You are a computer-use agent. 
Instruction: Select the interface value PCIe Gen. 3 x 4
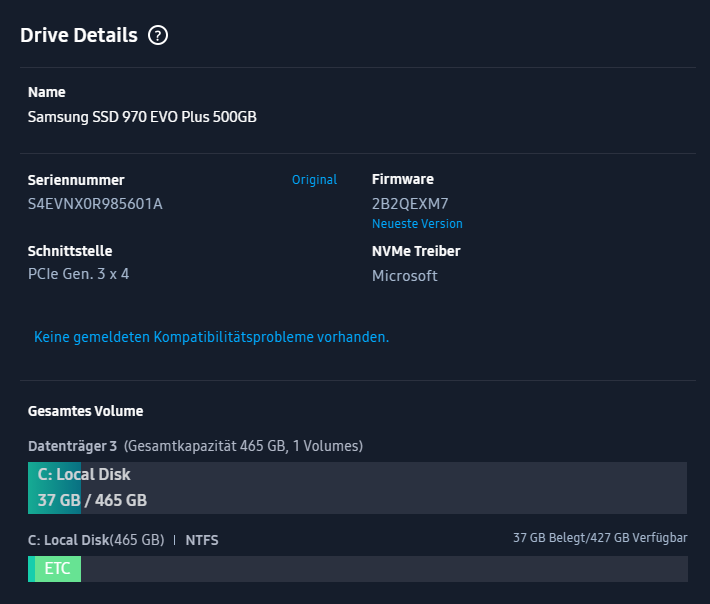(78, 274)
